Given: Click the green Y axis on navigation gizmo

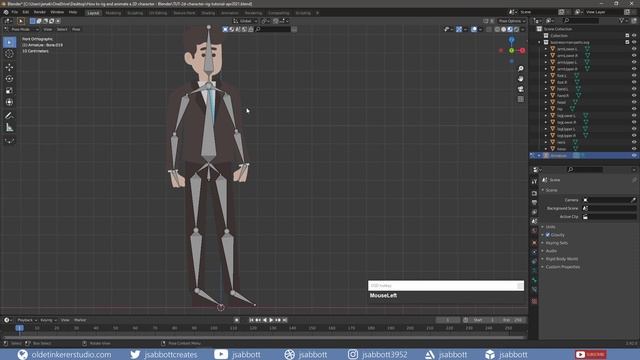Looking at the screenshot, I should click(x=511, y=51).
